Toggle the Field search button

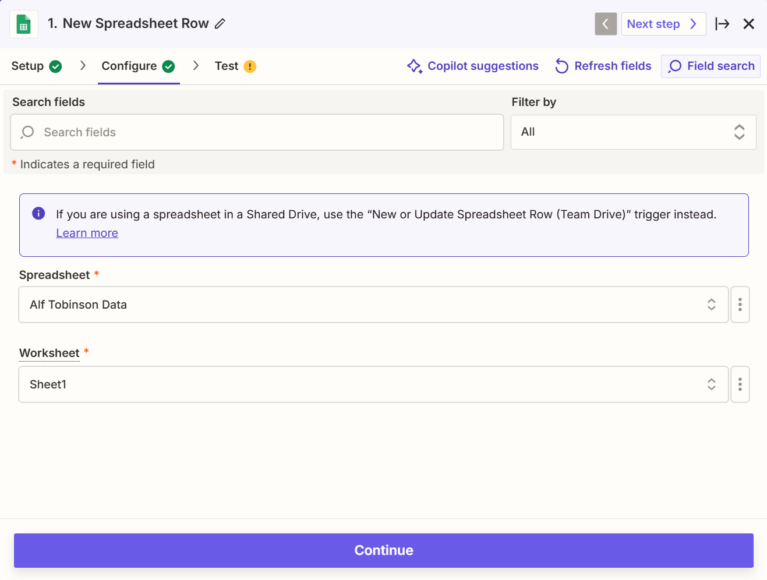[711, 66]
